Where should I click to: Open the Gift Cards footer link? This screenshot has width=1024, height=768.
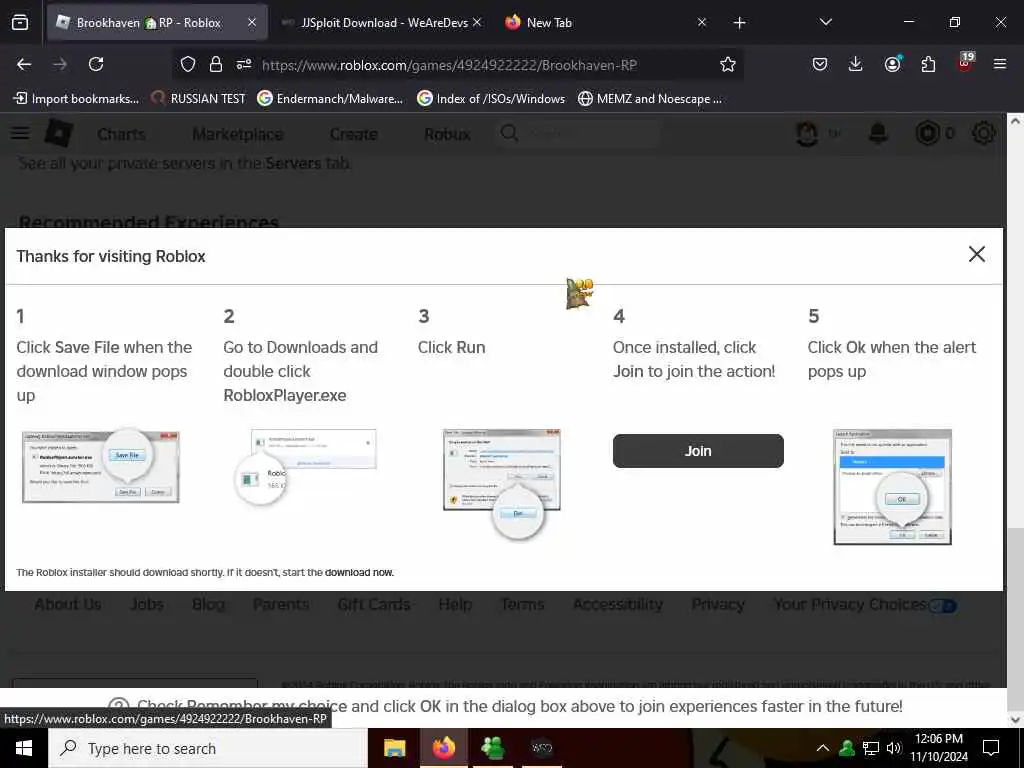(x=374, y=605)
